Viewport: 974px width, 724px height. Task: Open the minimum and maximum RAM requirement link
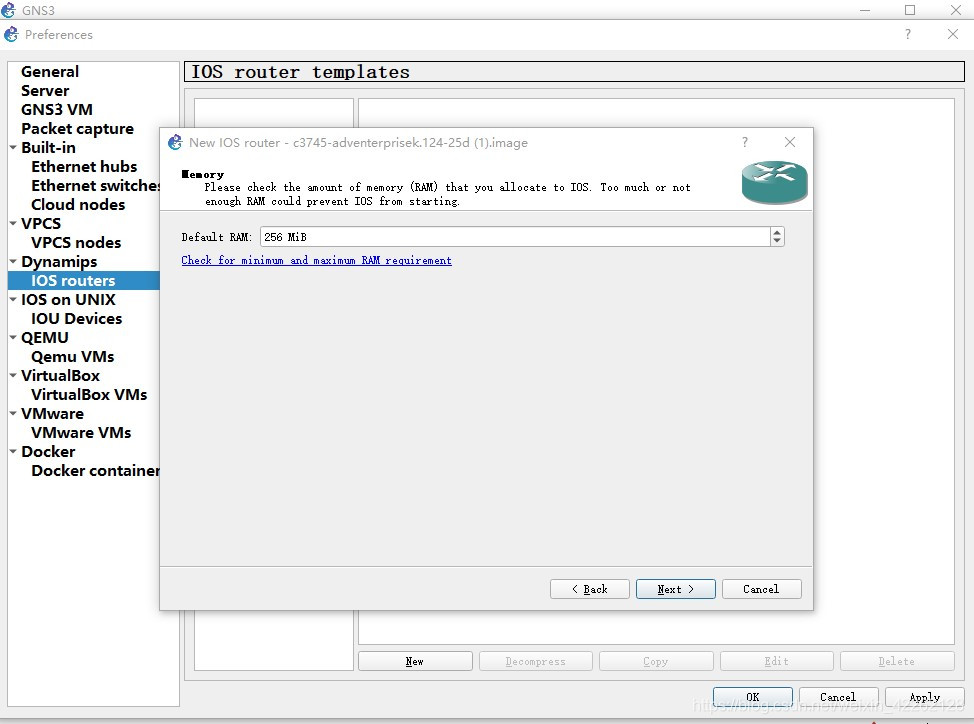(316, 260)
